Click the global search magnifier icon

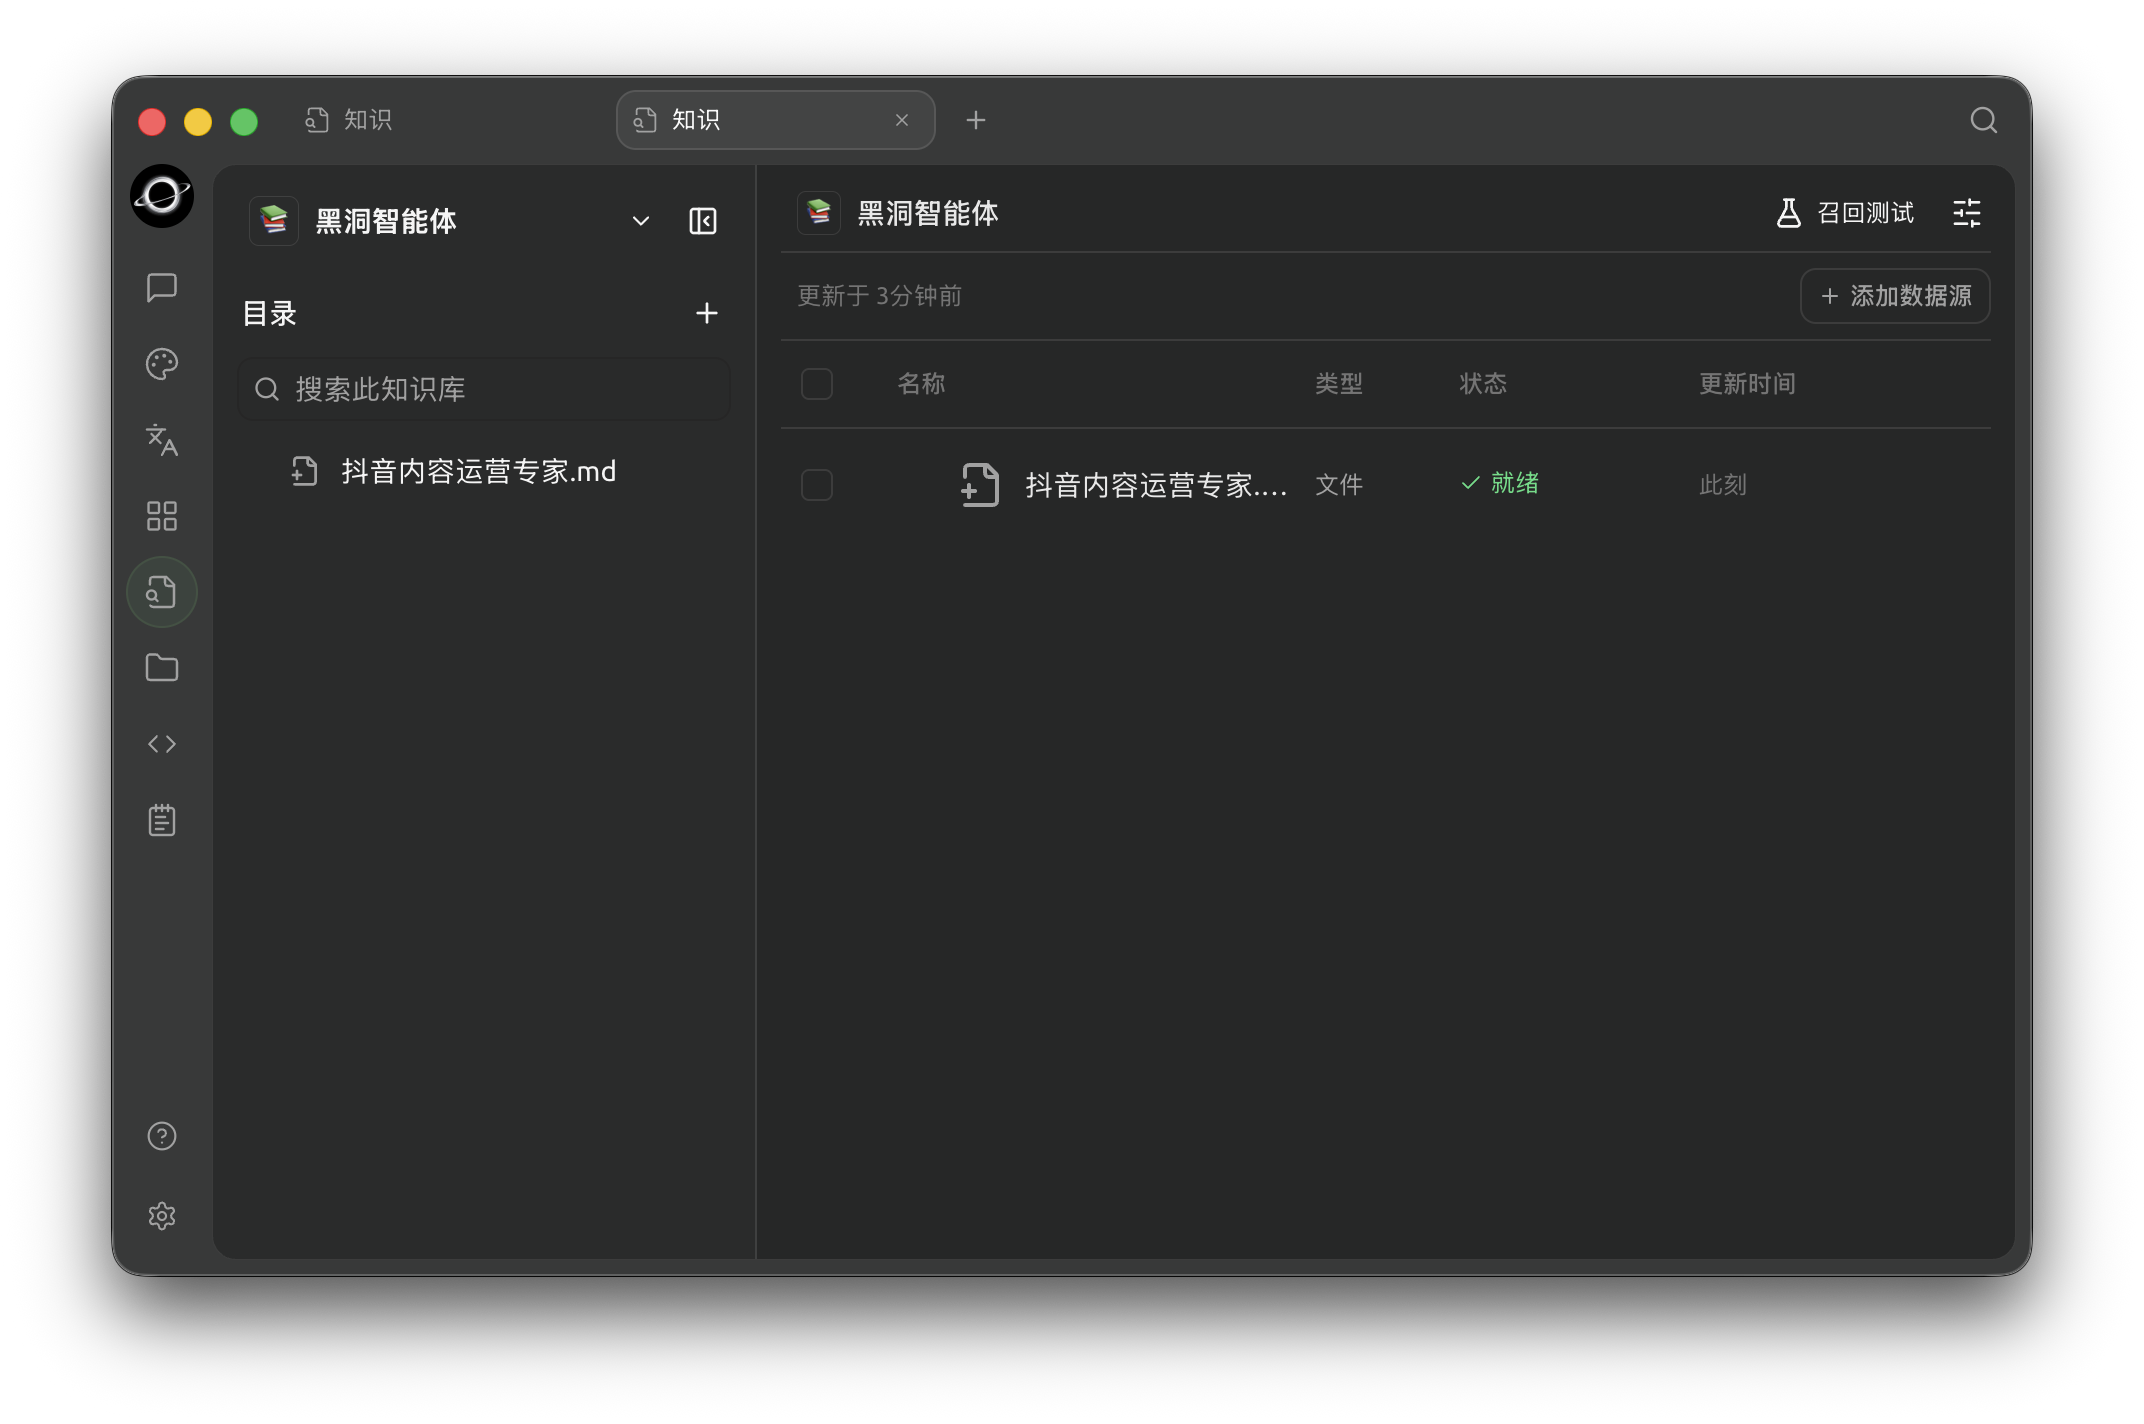(1984, 120)
